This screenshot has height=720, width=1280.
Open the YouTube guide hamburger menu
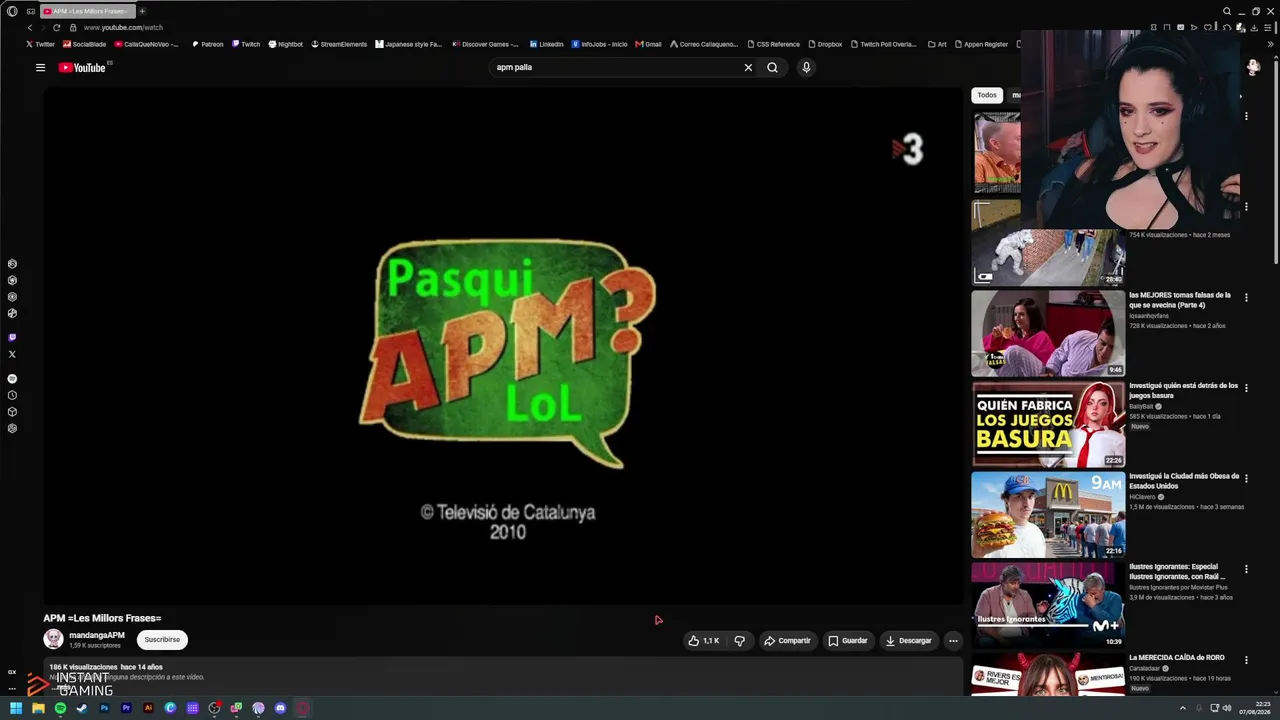[40, 68]
